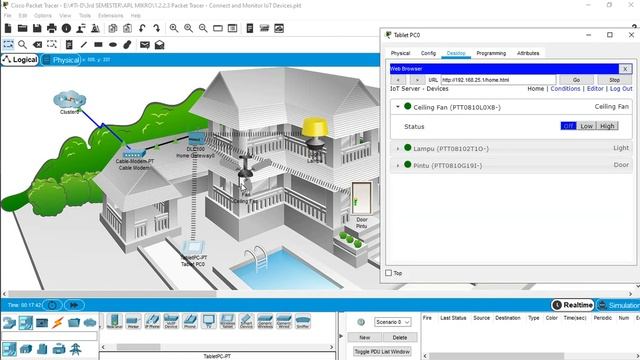Switch to Physical tab in Tablet PC0
This screenshot has height=360, width=640.
pos(400,53)
